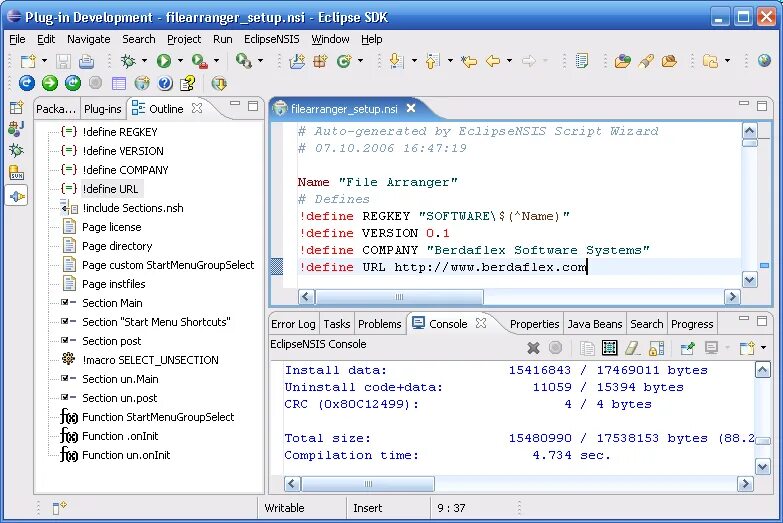The width and height of the screenshot is (783, 523).
Task: Click the Java perspective icon in sidebar
Action: (x=16, y=129)
